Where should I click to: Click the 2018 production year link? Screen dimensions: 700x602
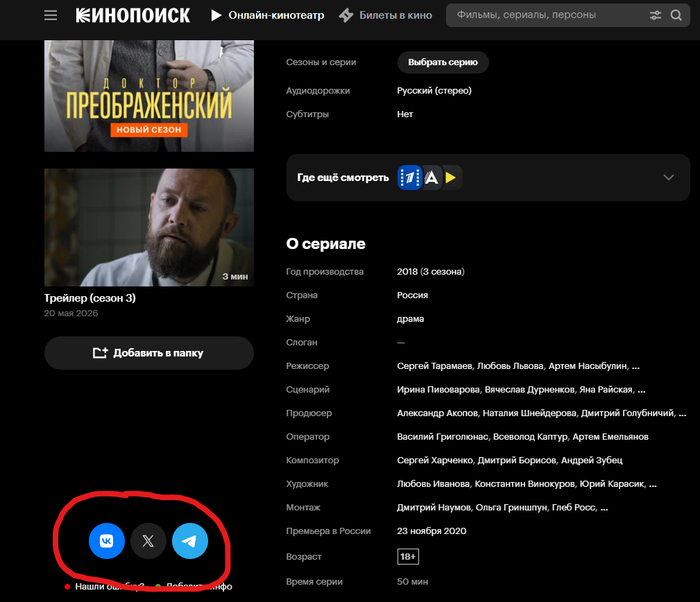(x=407, y=272)
